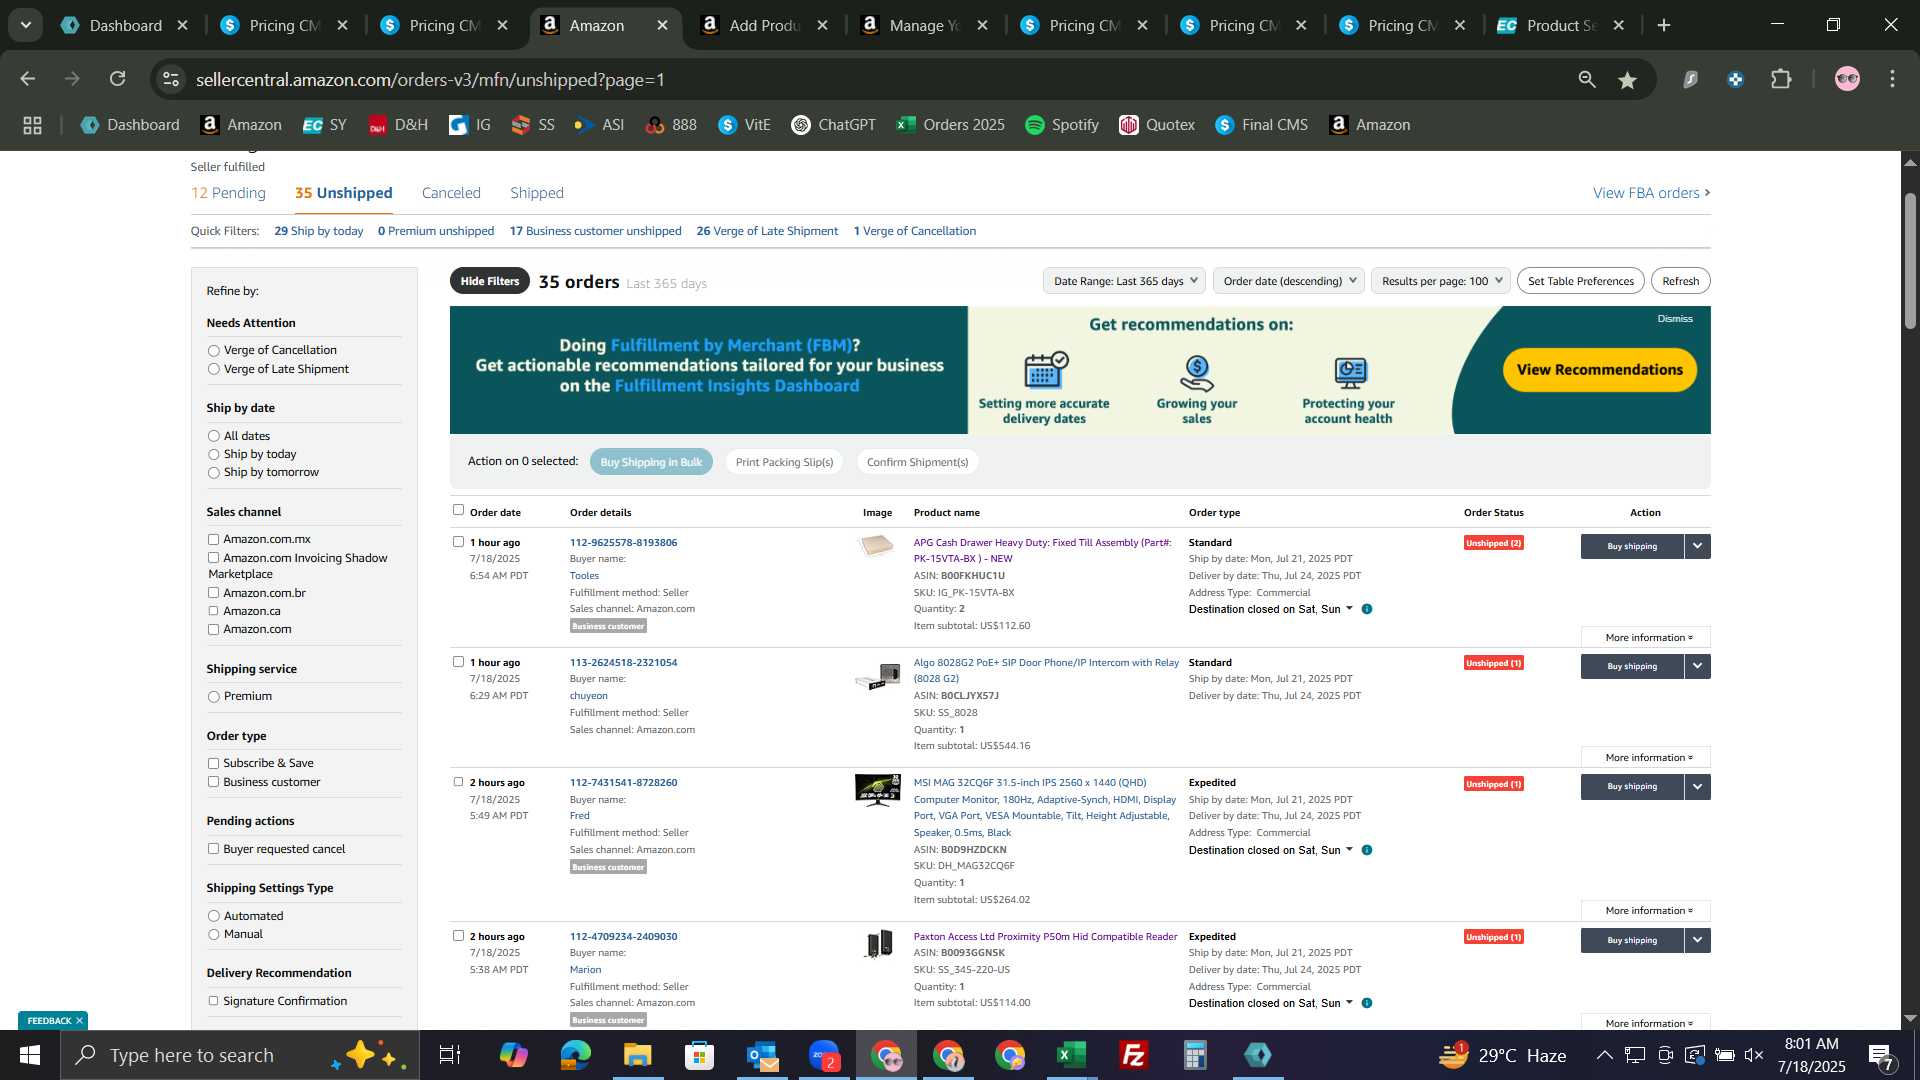Open the Final CMS bookmark
The width and height of the screenshot is (1920, 1080).
pos(1262,125)
